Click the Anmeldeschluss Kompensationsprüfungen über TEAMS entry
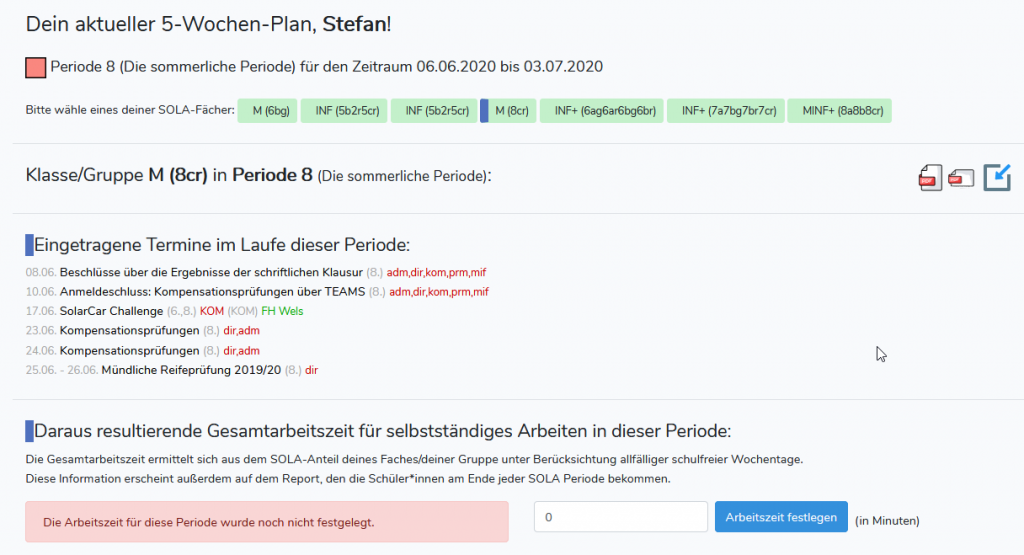Image resolution: width=1024 pixels, height=555 pixels. click(x=212, y=292)
